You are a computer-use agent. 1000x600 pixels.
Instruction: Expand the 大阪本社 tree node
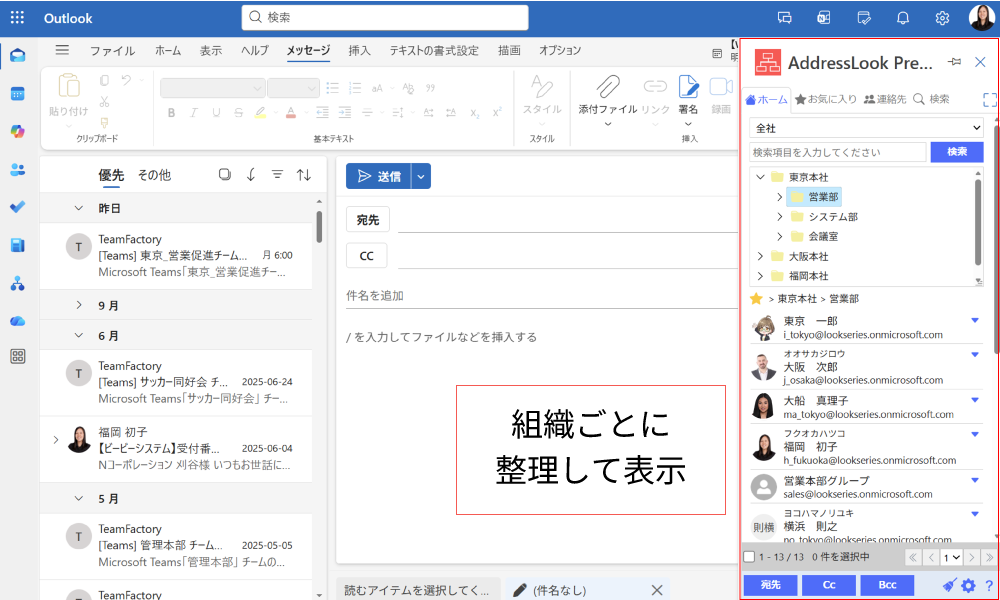point(761,257)
